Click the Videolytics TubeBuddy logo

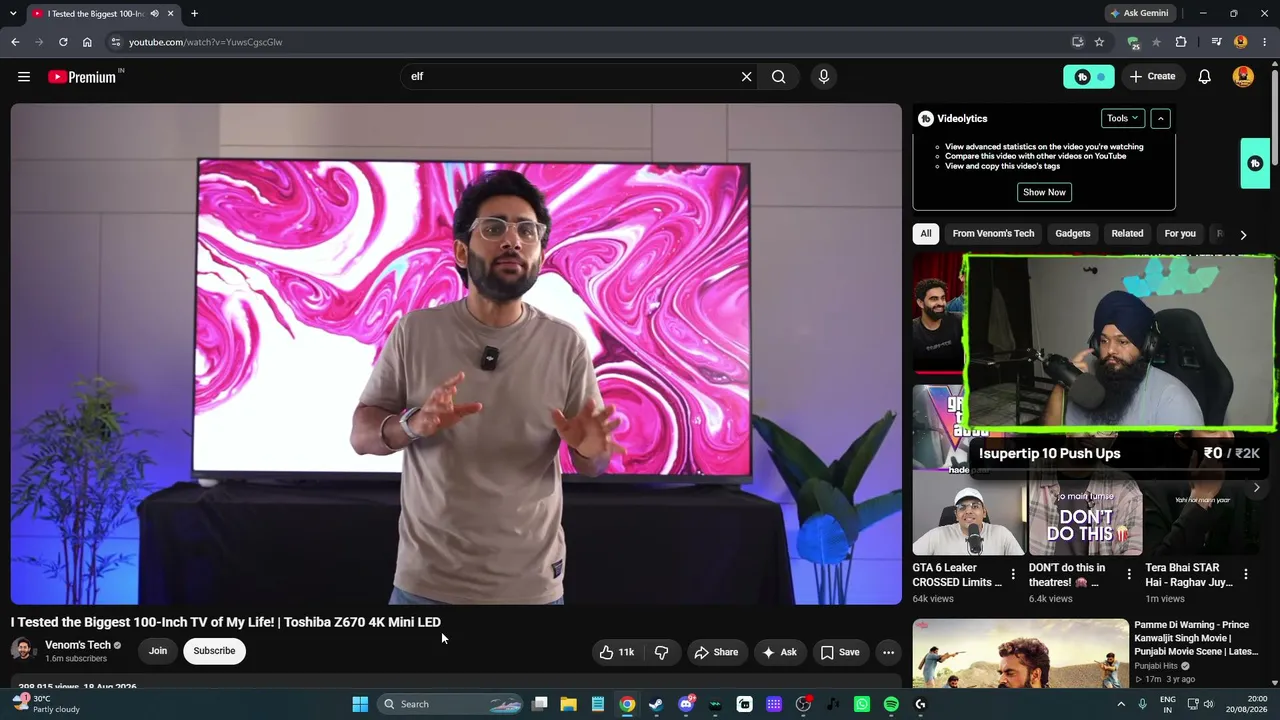tap(926, 118)
